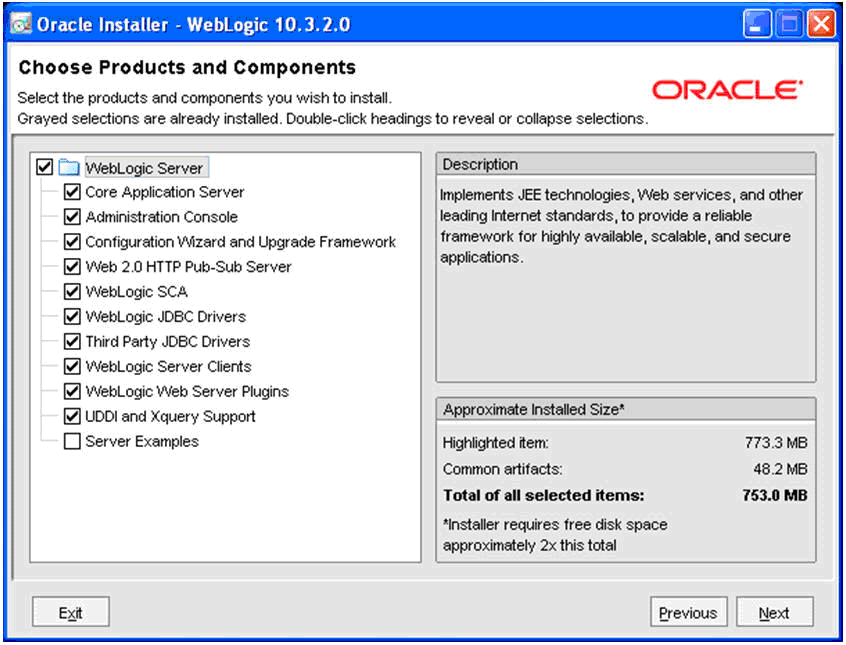
Task: Proceed with the Next button
Action: click(x=774, y=612)
